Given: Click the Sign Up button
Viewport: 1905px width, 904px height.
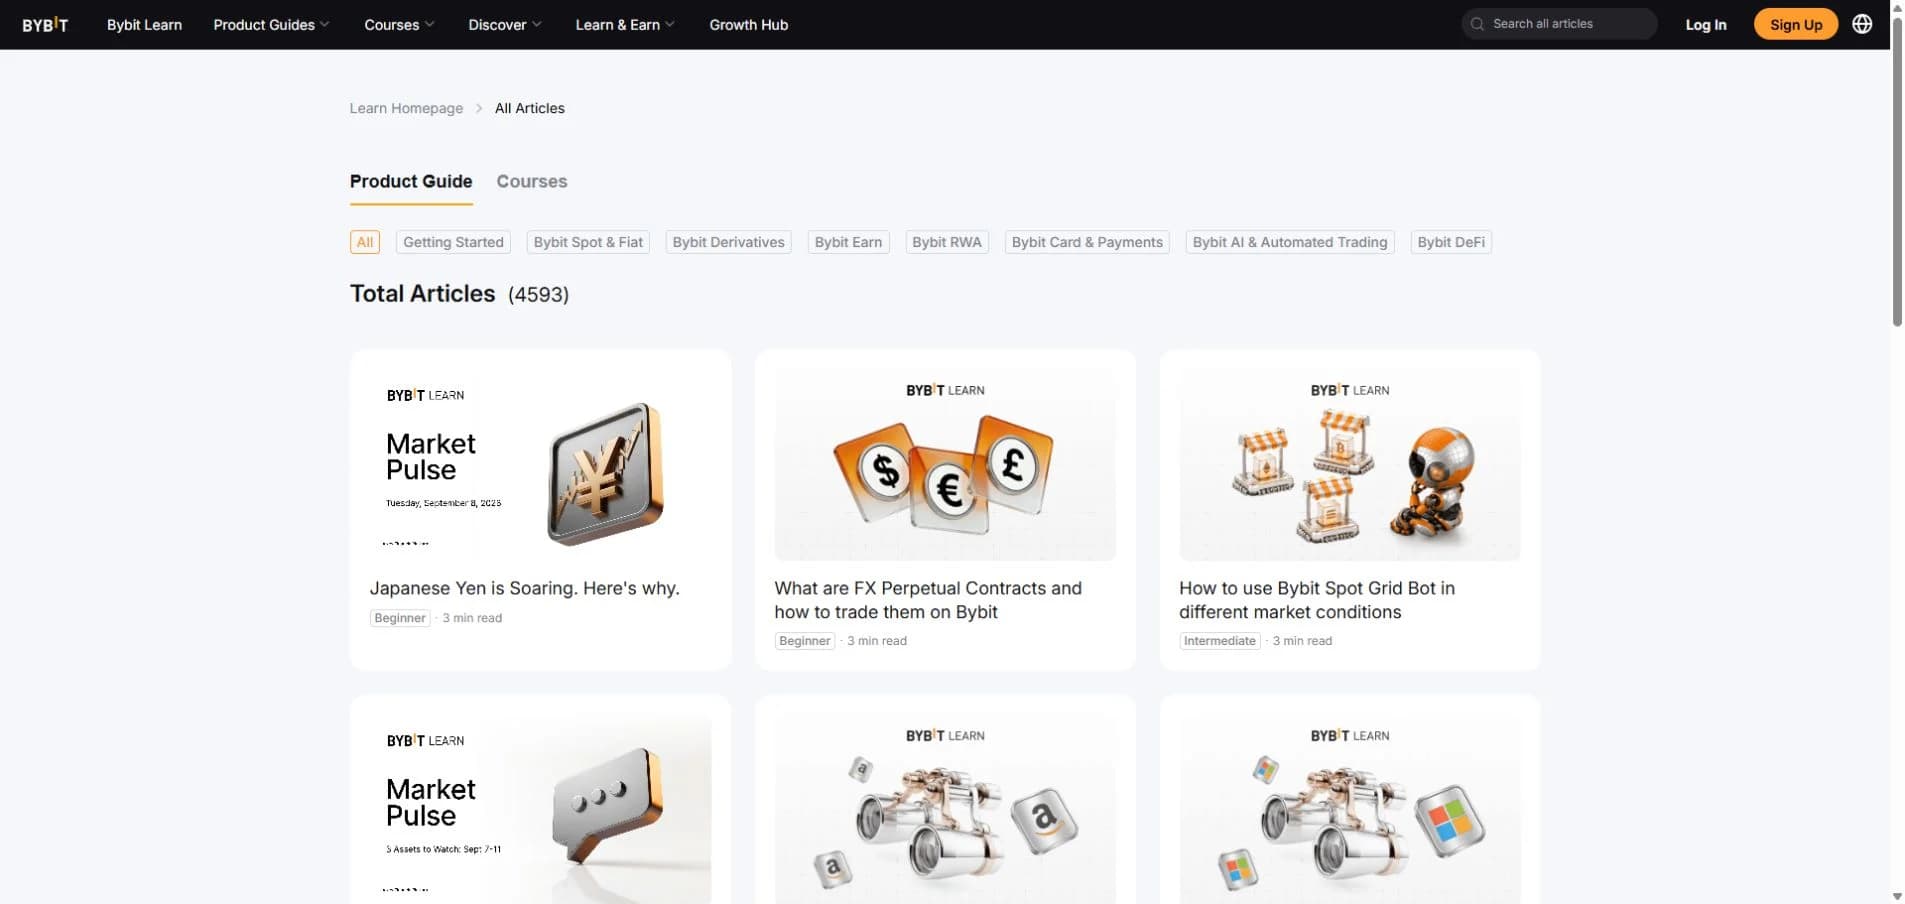Looking at the screenshot, I should [x=1796, y=24].
